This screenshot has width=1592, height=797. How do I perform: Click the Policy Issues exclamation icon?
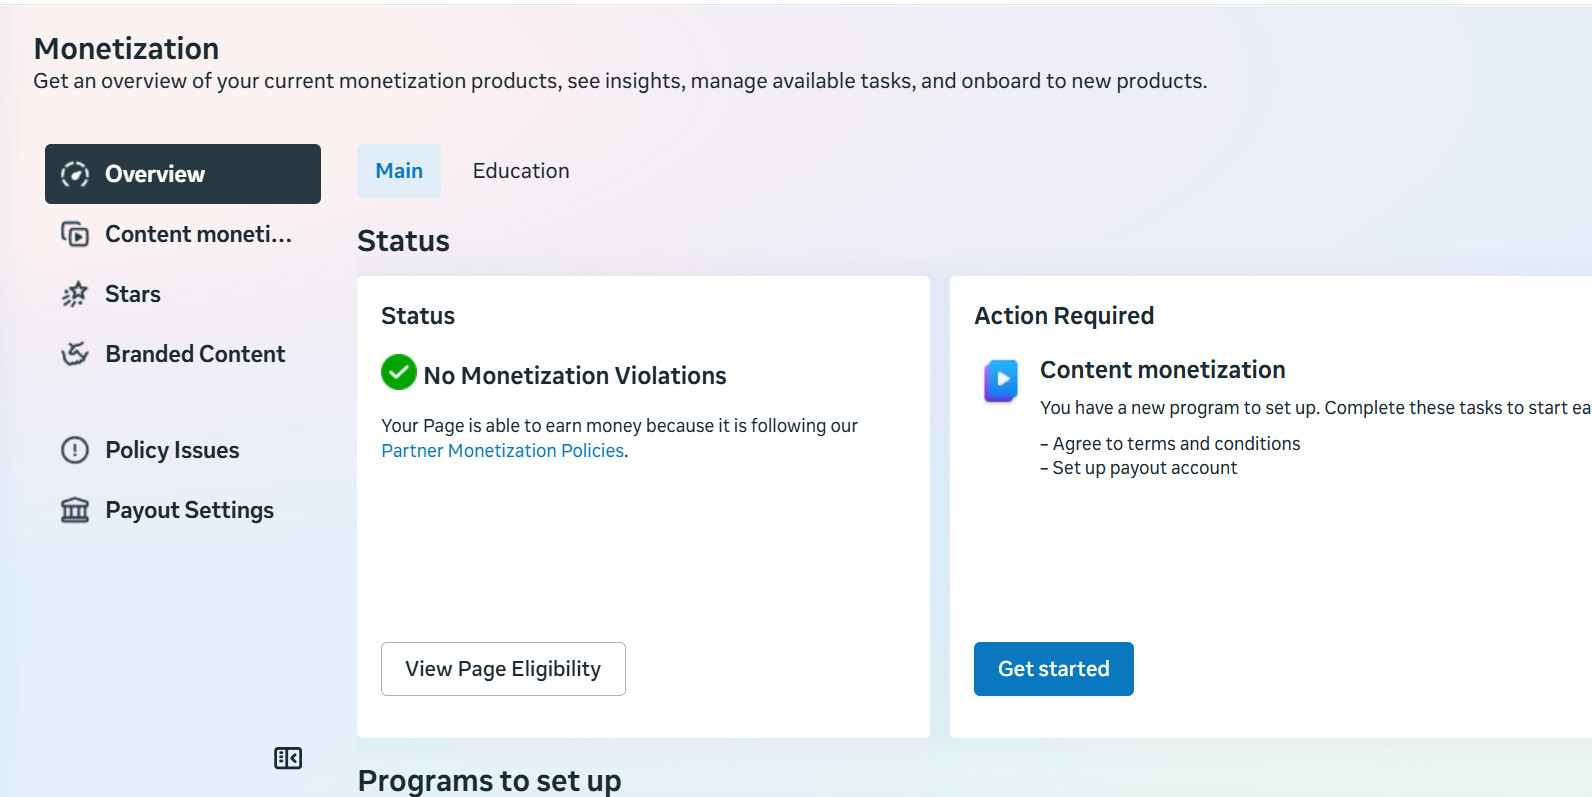75,450
